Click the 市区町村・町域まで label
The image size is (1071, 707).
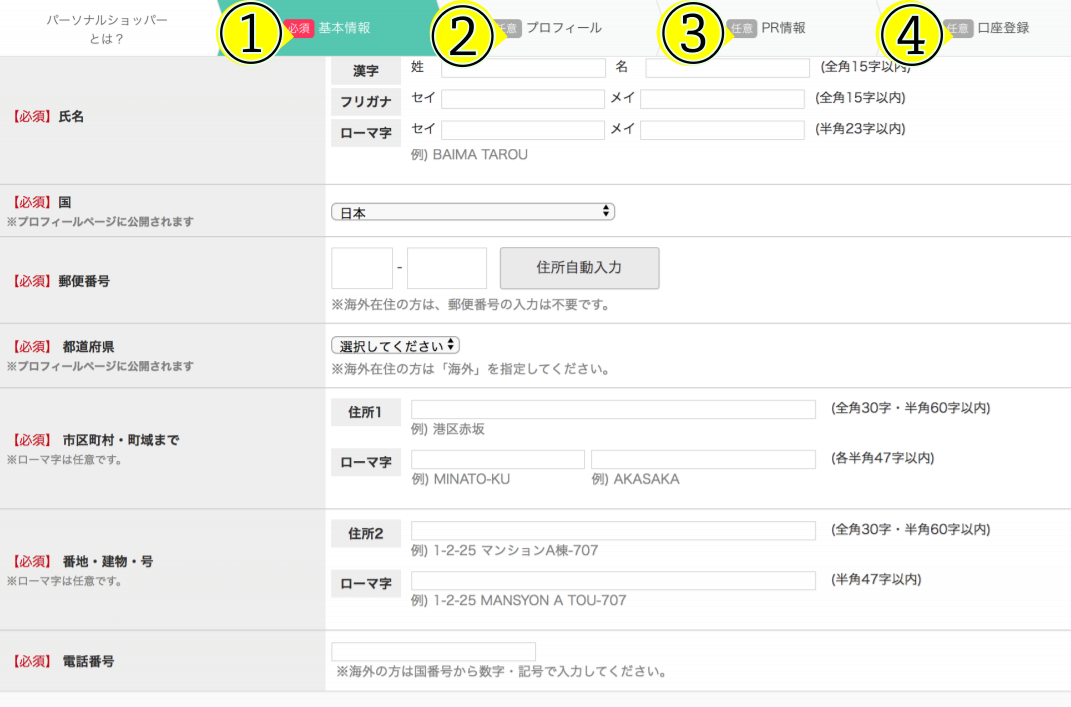point(121,441)
